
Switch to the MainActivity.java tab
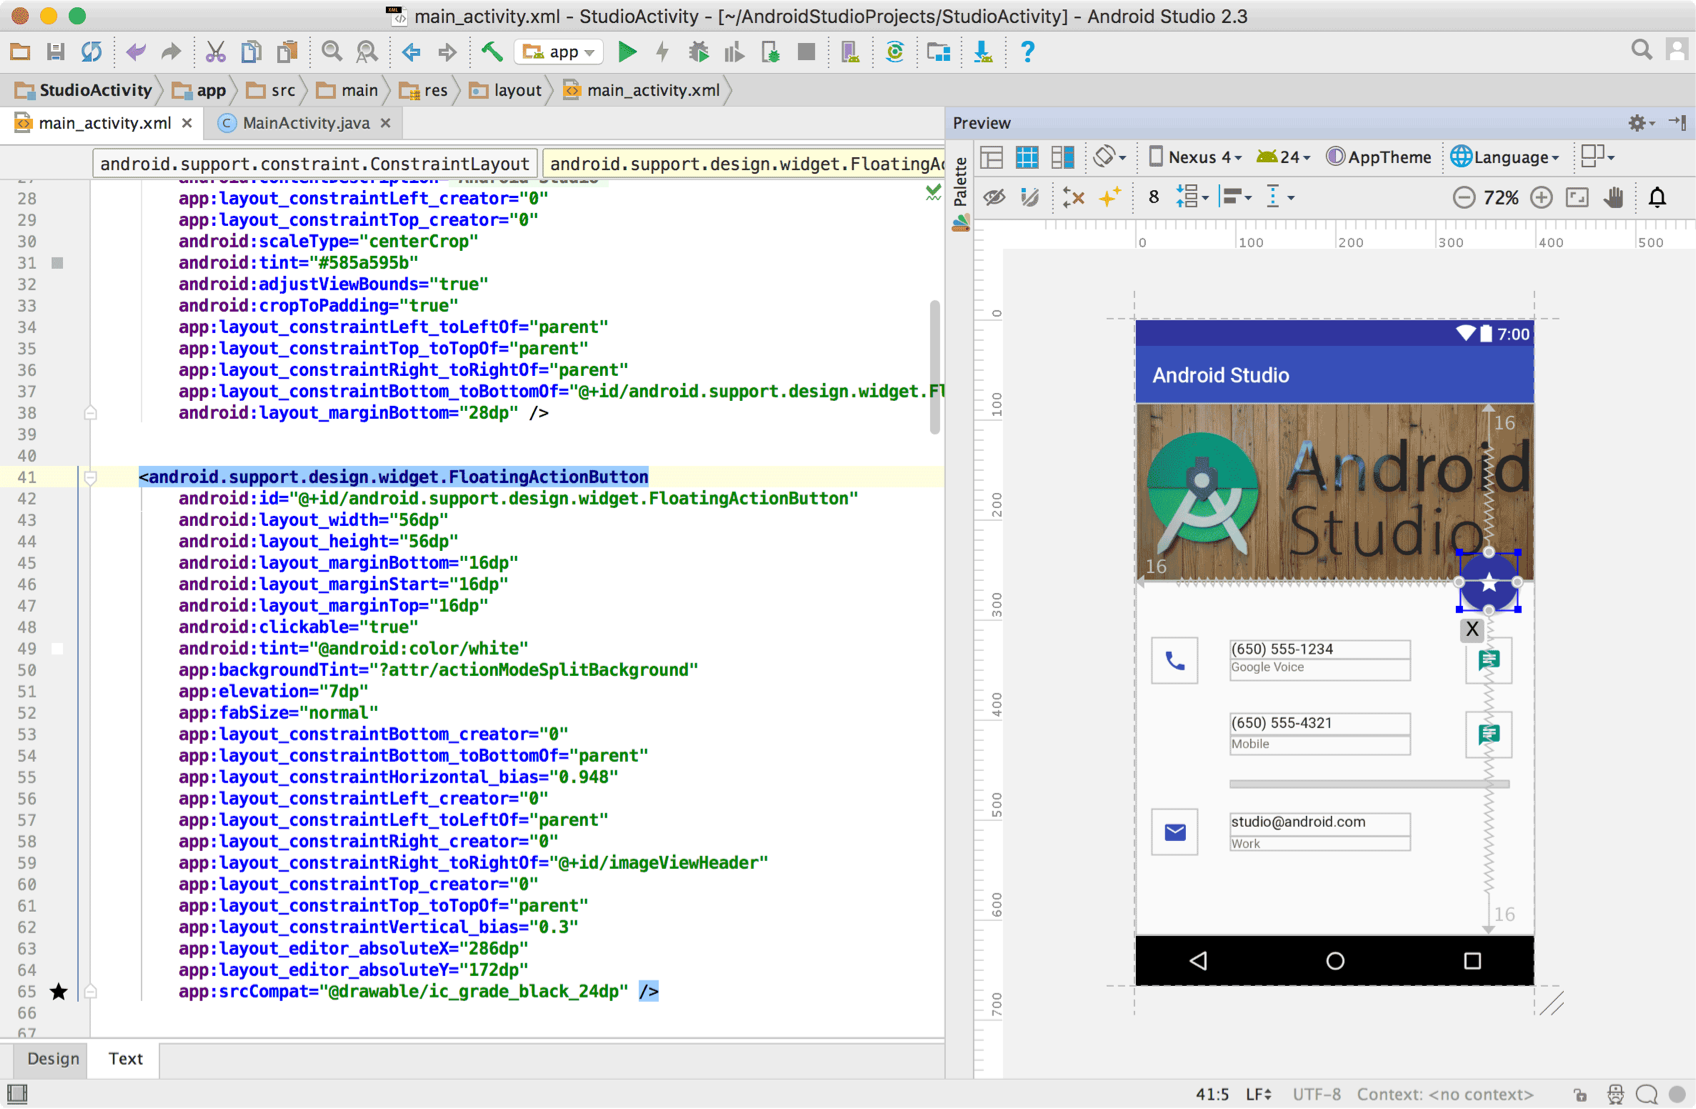point(305,123)
